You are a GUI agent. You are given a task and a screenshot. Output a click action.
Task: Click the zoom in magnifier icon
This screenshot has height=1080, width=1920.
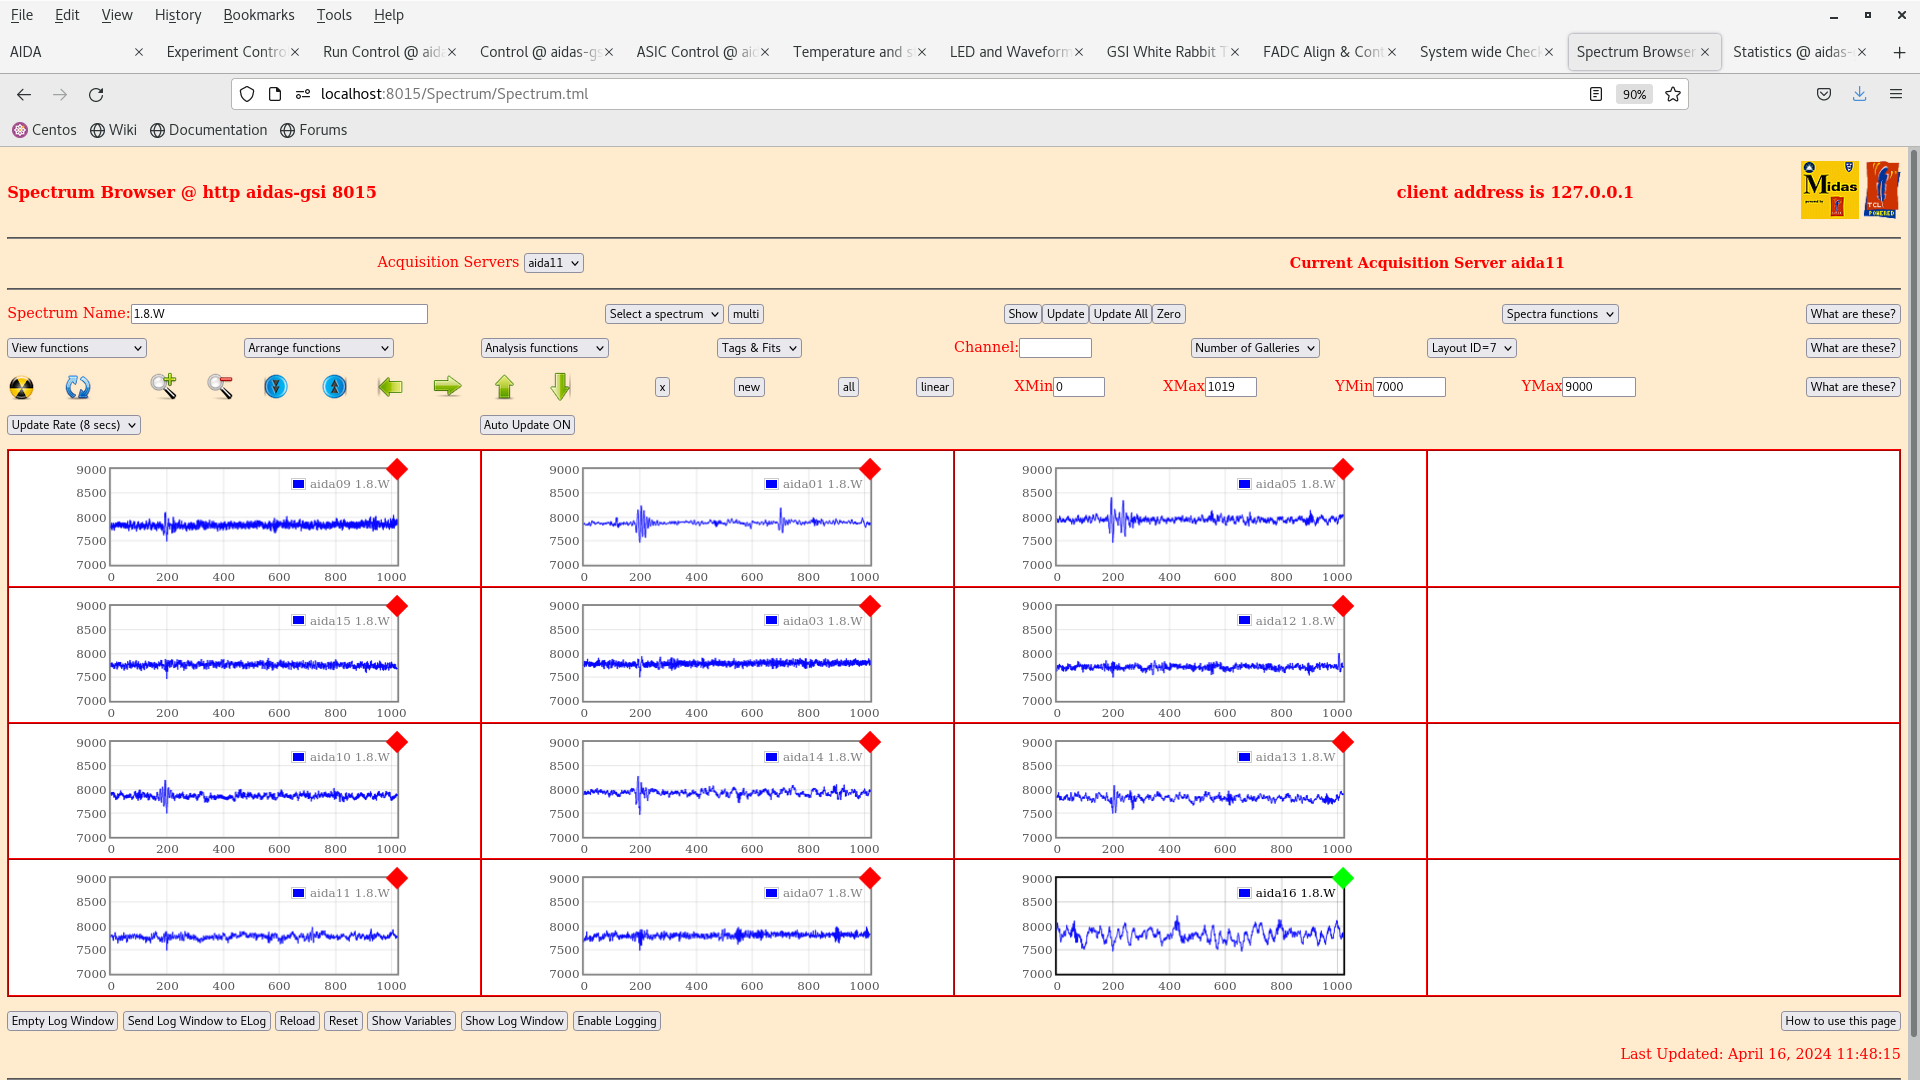point(163,386)
